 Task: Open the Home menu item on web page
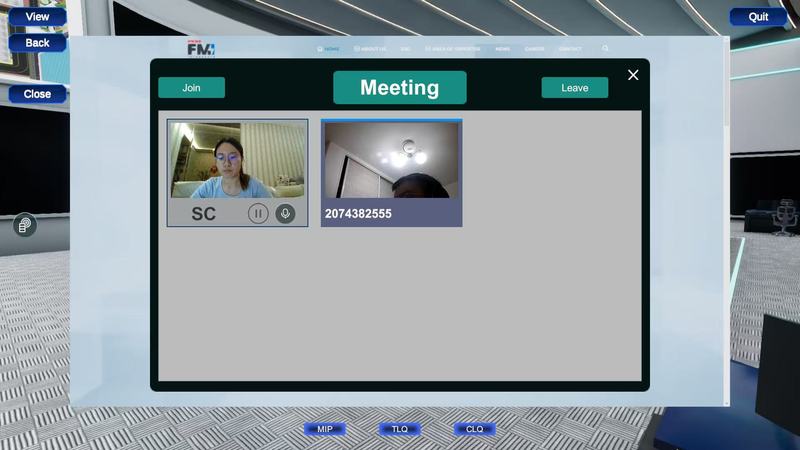pyautogui.click(x=328, y=49)
